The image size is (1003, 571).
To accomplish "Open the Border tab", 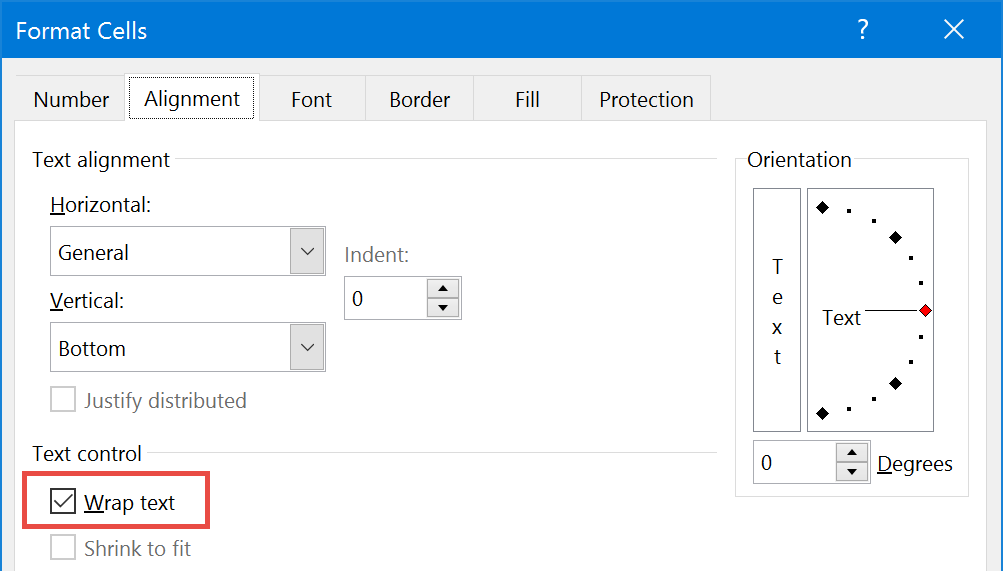I will tap(420, 99).
